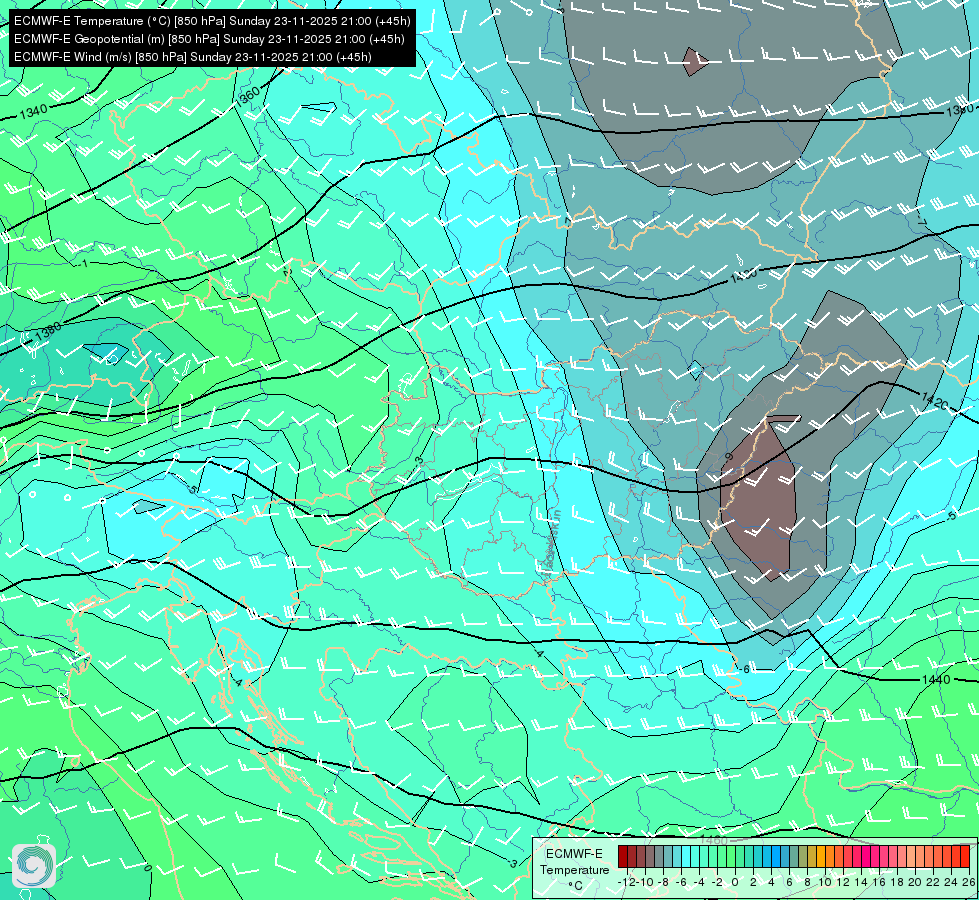Click the -12 value on the legend scale
This screenshot has width=979, height=900.
[x=627, y=882]
